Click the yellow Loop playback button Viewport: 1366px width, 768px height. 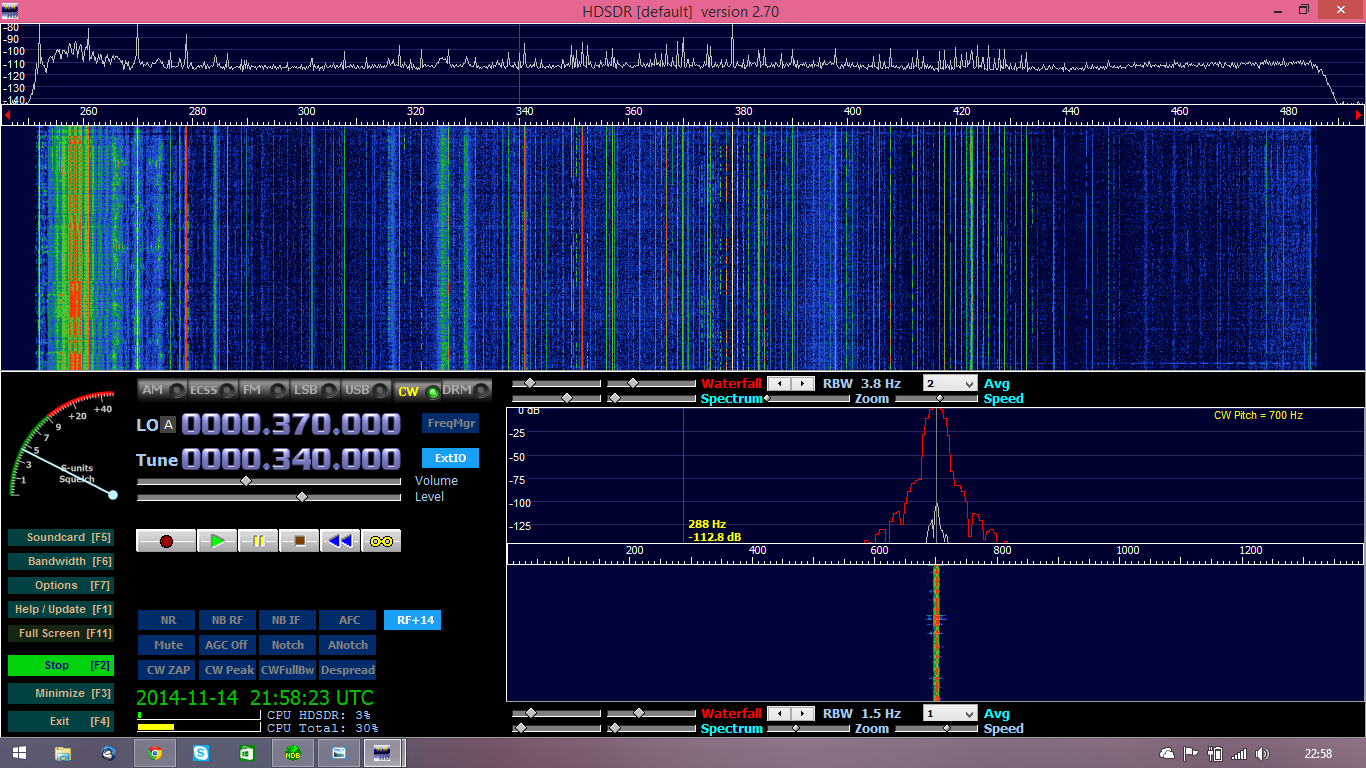(381, 541)
